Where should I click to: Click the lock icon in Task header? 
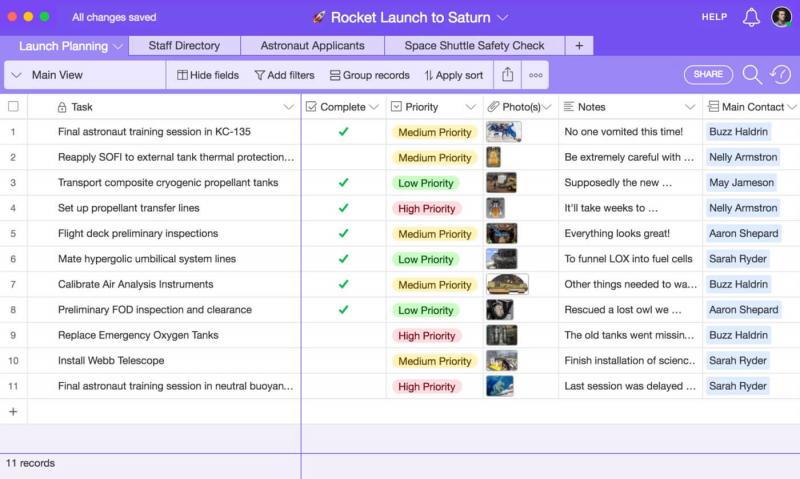62,107
